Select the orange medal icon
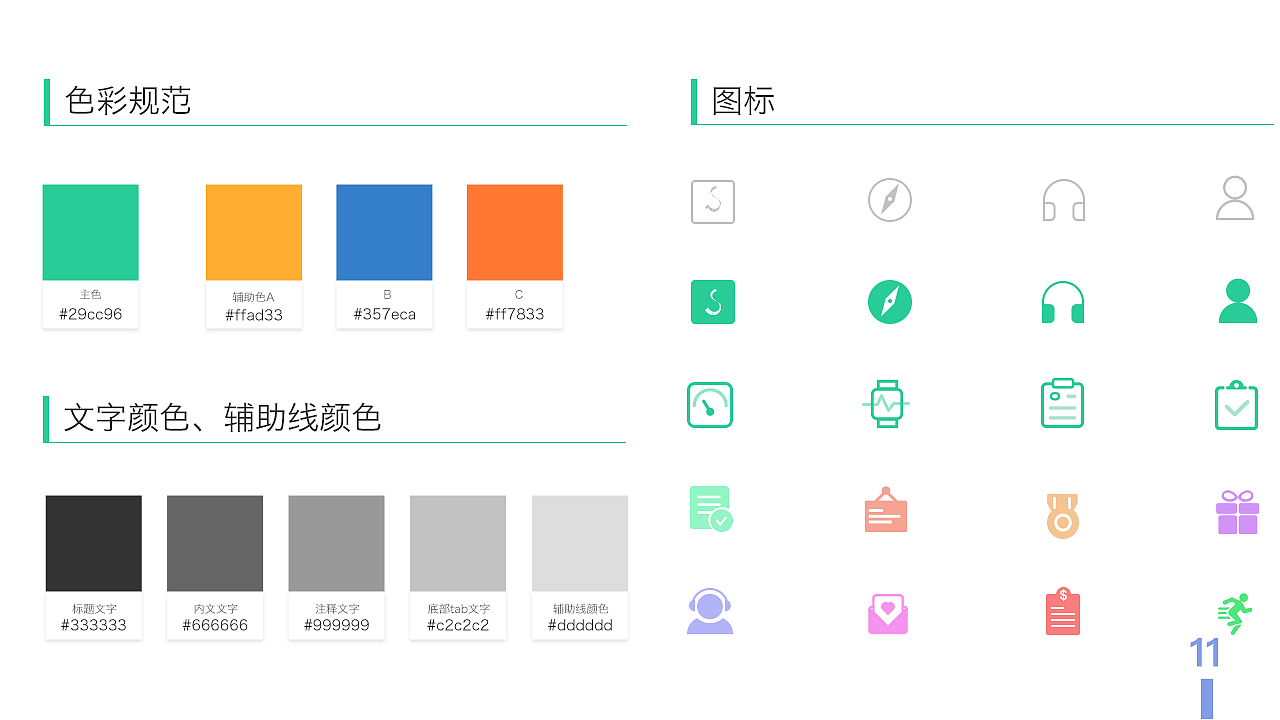Screen dimensions: 1280x720 point(1062,515)
